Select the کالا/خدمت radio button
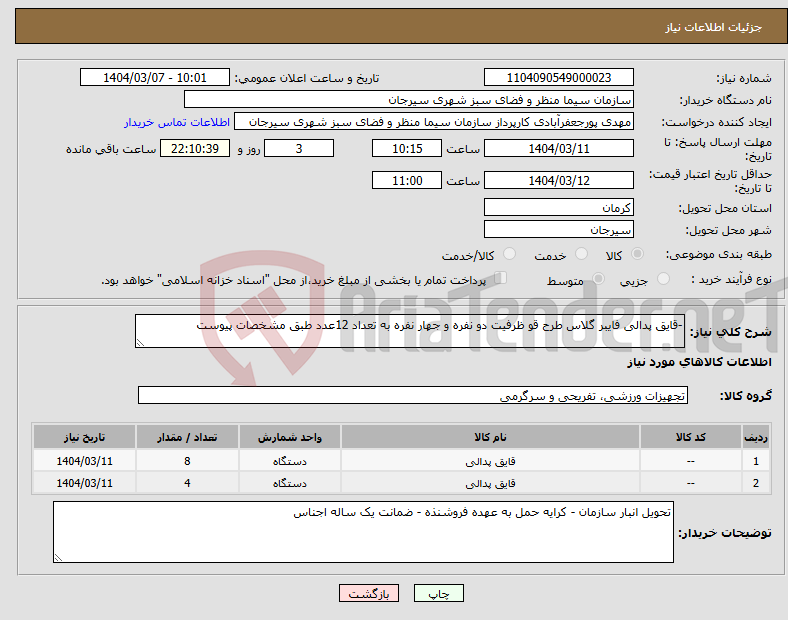Screen dimensions: 788x620 tap(510, 254)
